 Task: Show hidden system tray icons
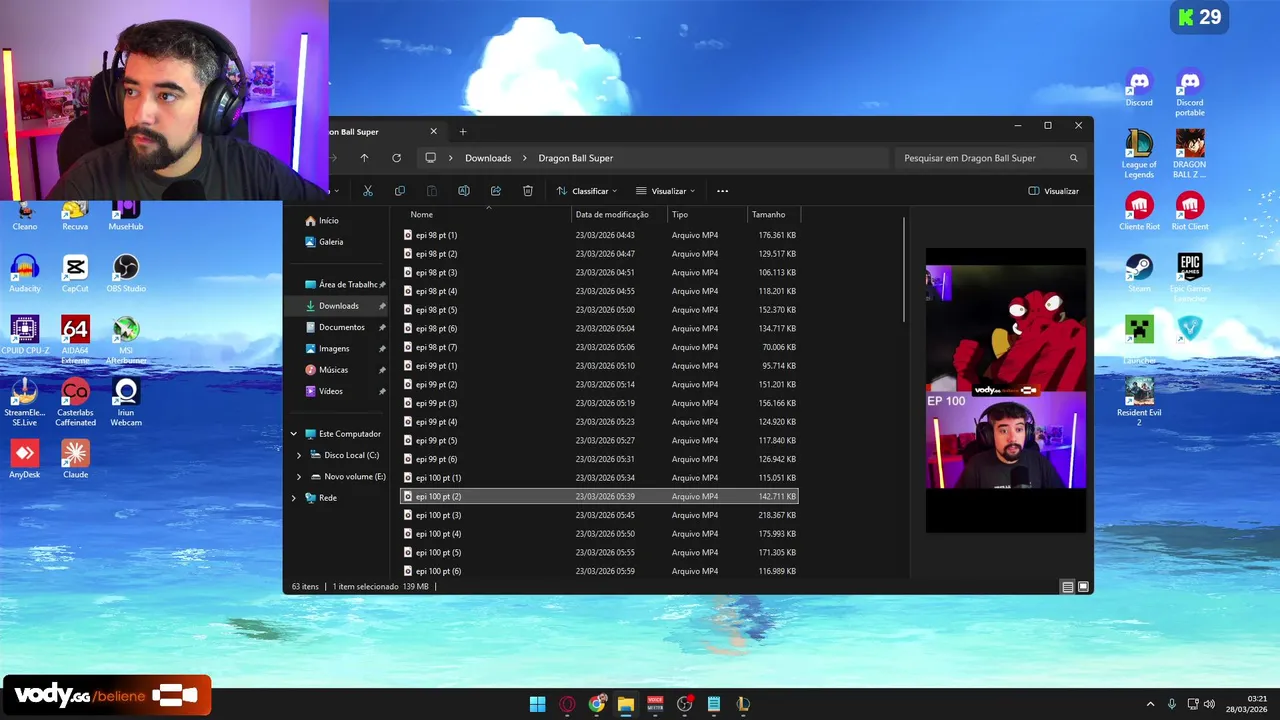click(x=1150, y=704)
